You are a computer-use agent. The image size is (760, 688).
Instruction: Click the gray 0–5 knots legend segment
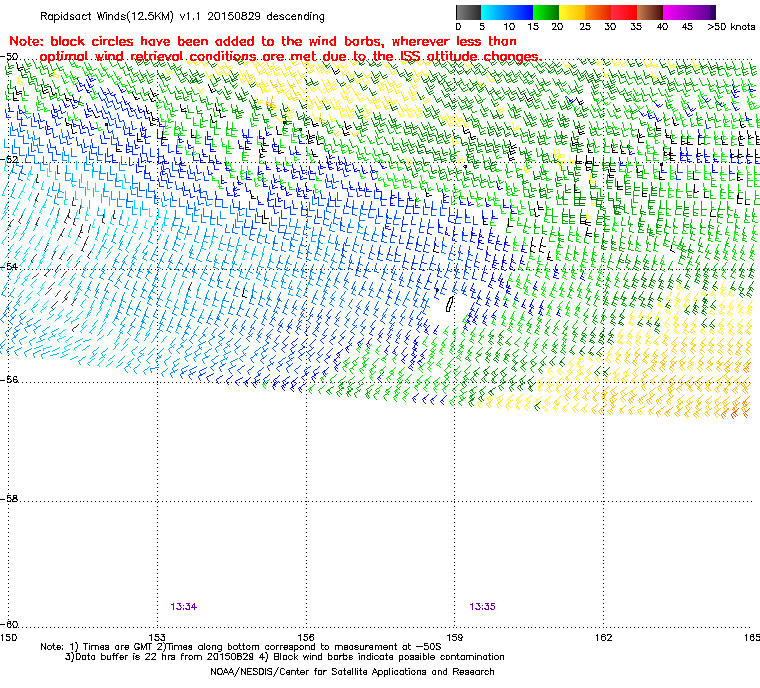[x=468, y=12]
